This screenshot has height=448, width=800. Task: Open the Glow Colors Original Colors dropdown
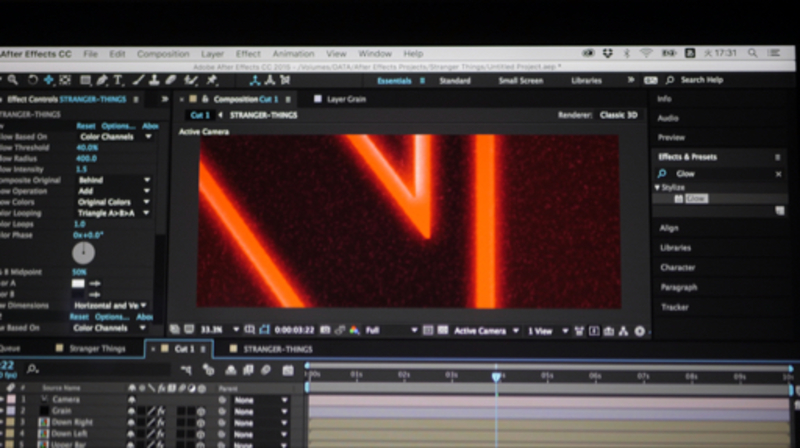[113, 202]
